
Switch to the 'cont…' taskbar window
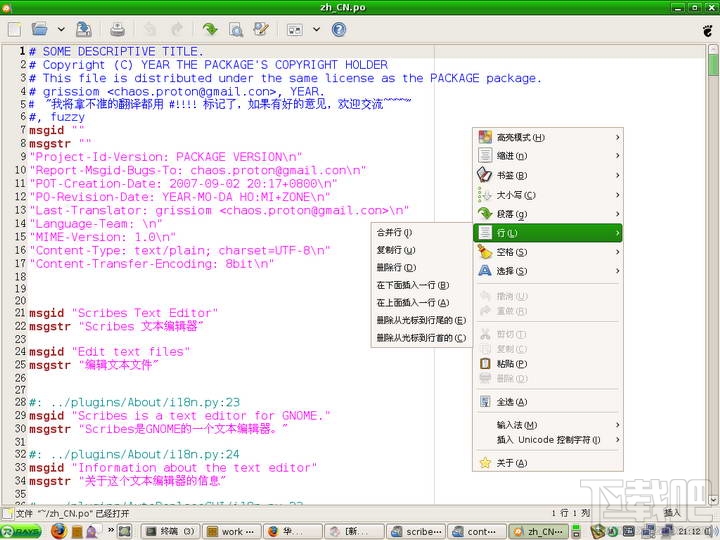pos(477,532)
